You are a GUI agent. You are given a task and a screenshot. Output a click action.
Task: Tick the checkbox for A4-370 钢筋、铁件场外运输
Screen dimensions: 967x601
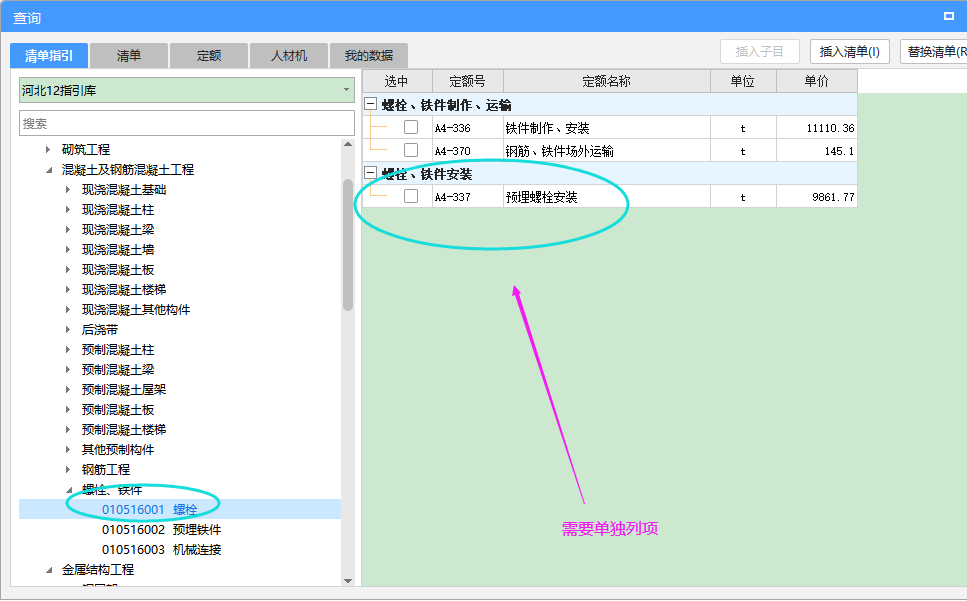[x=411, y=150]
